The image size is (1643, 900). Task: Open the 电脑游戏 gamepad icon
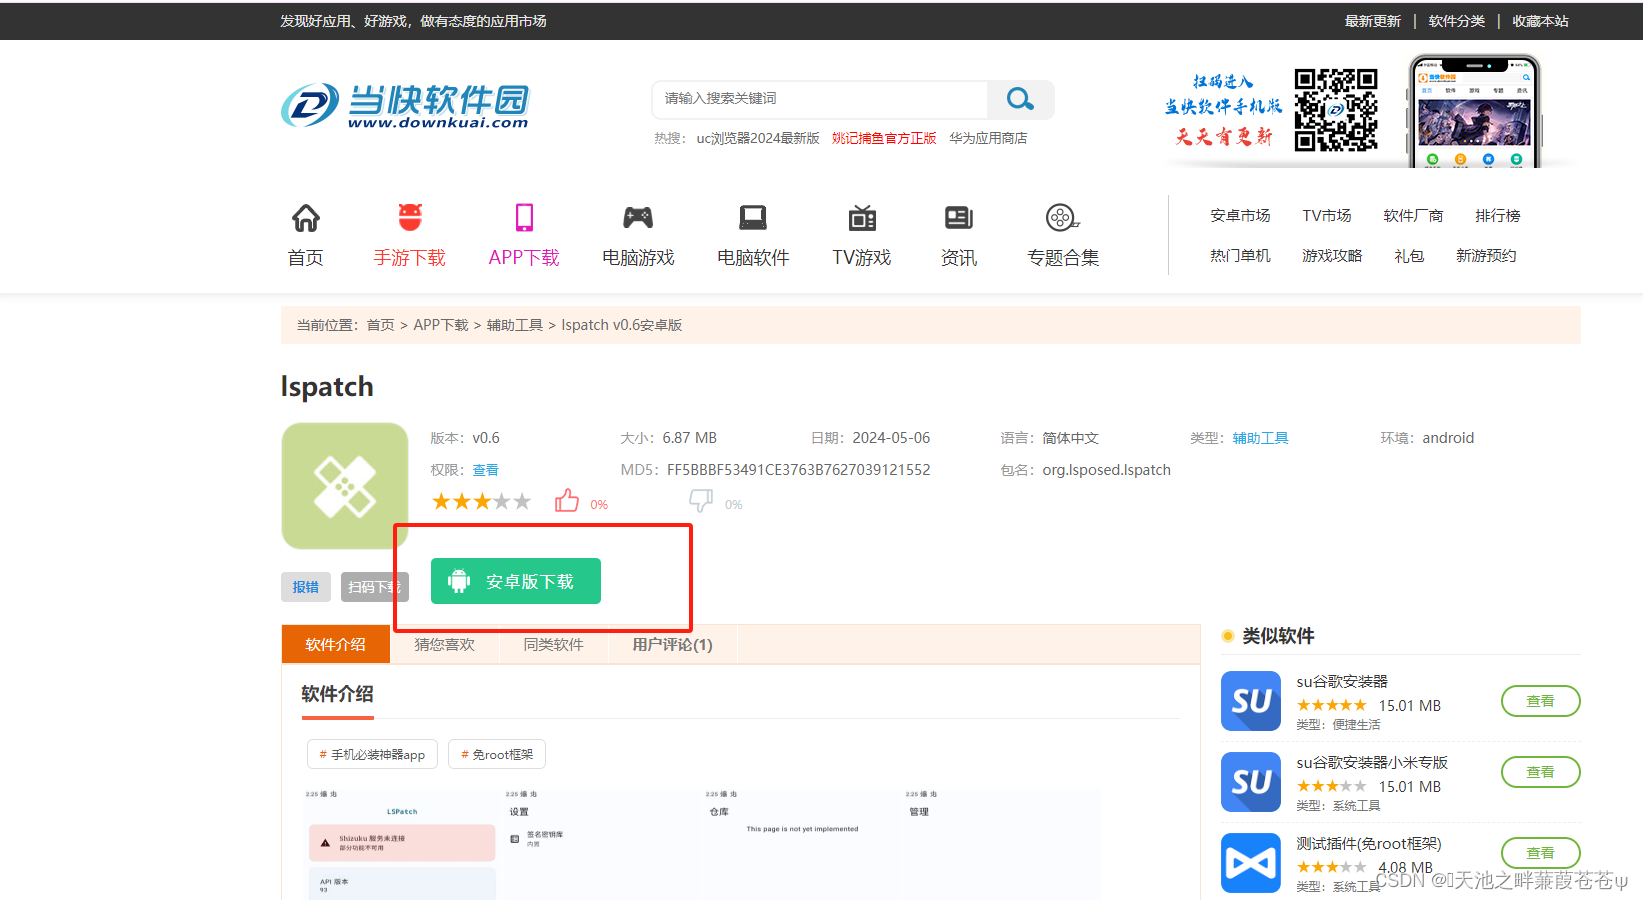pos(638,218)
